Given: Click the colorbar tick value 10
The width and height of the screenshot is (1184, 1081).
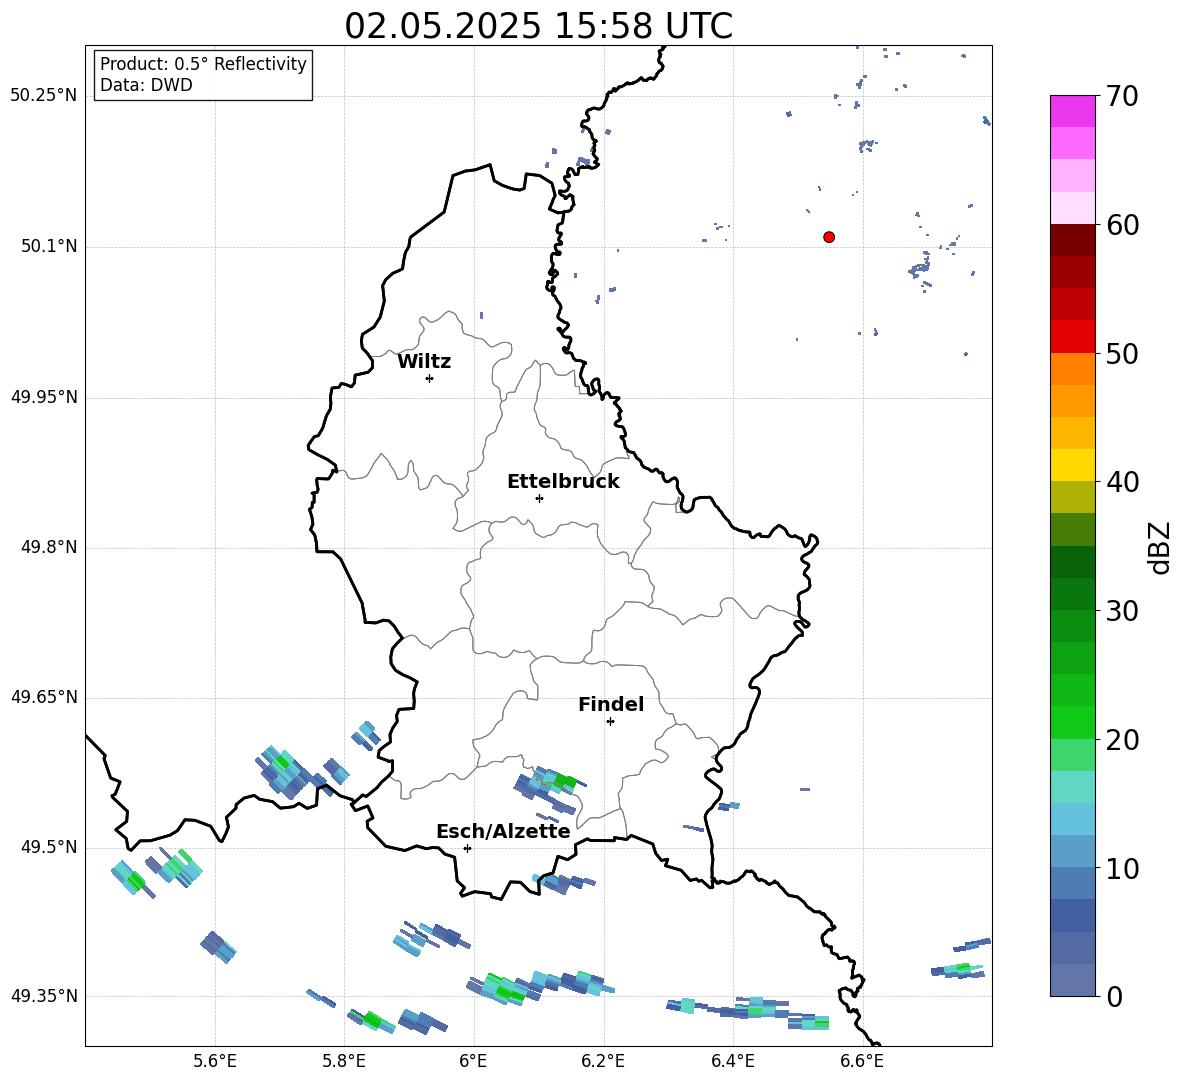Looking at the screenshot, I should pyautogui.click(x=1122, y=869).
